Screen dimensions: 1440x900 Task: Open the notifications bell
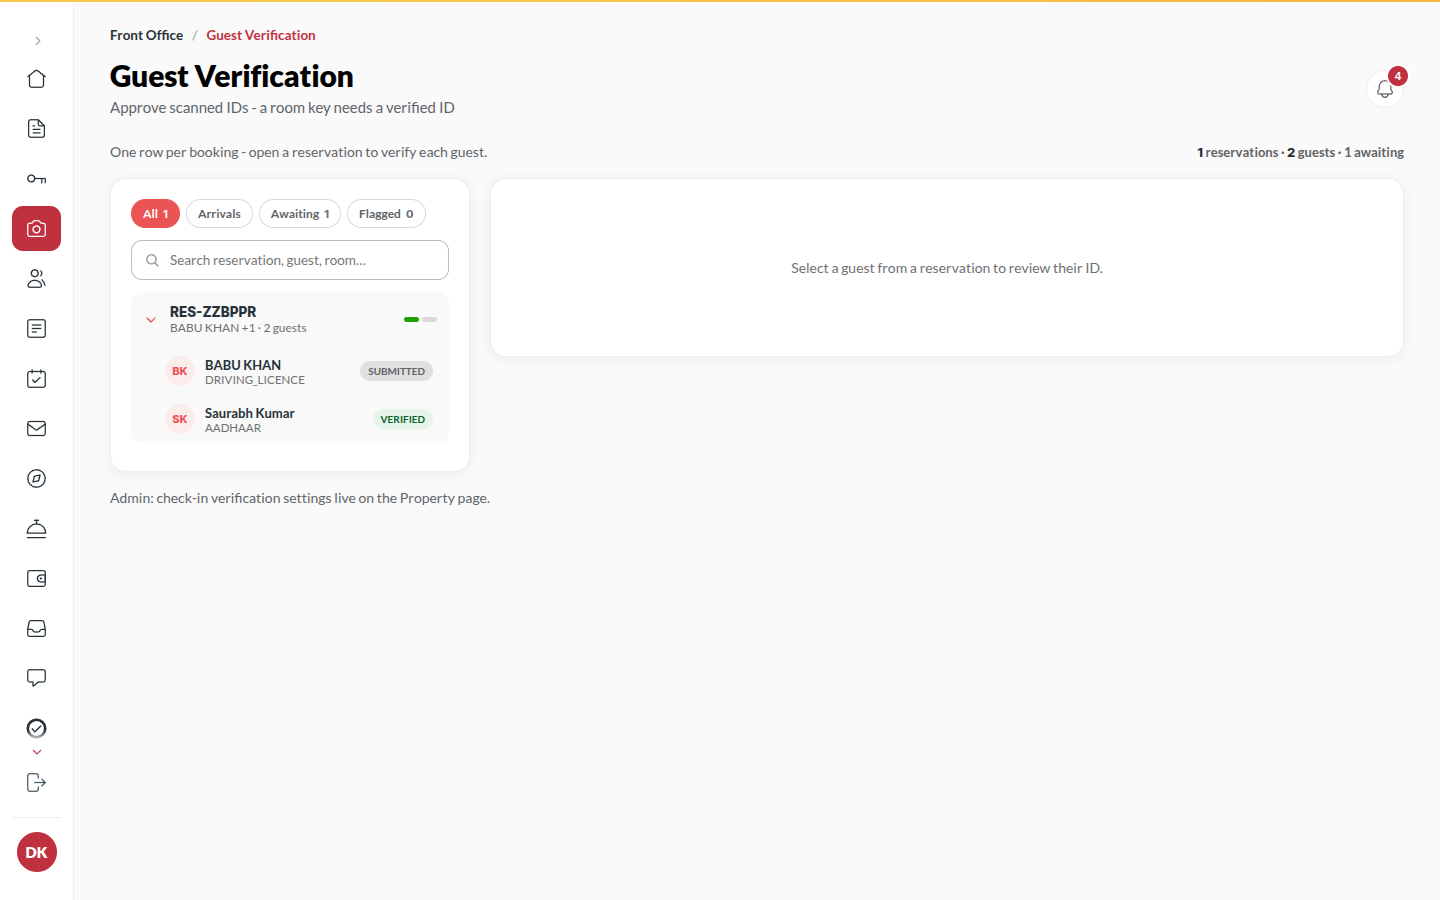click(1385, 89)
